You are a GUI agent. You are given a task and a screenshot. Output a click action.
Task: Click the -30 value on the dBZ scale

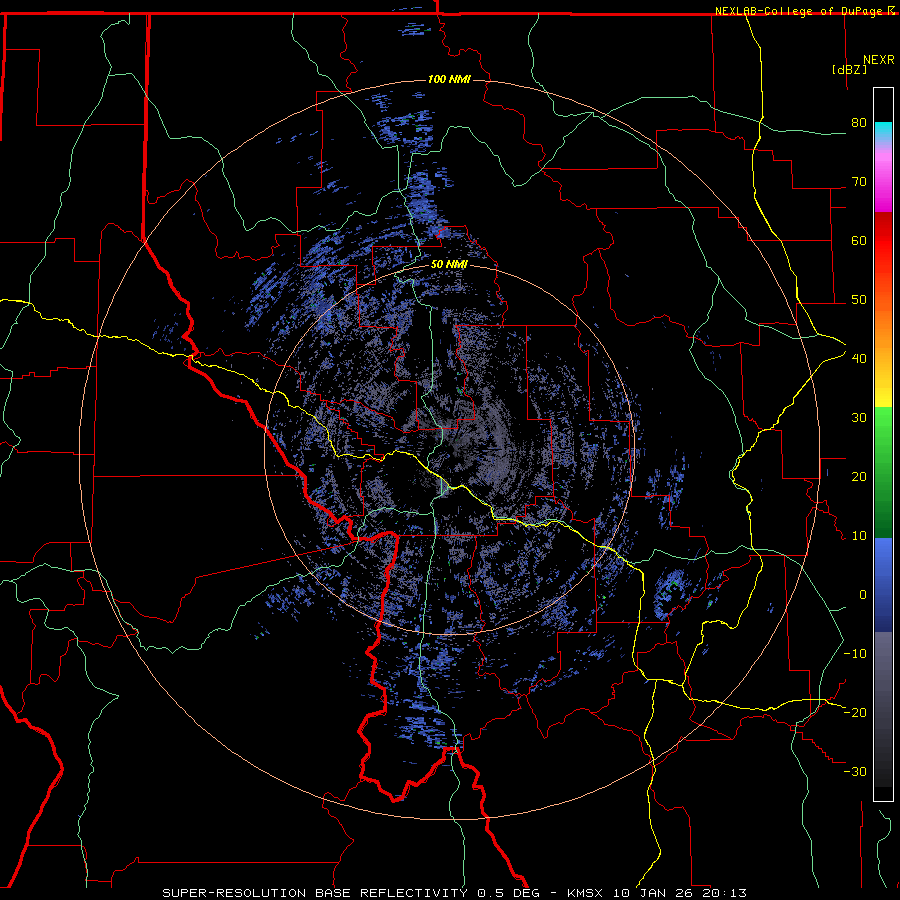(855, 771)
